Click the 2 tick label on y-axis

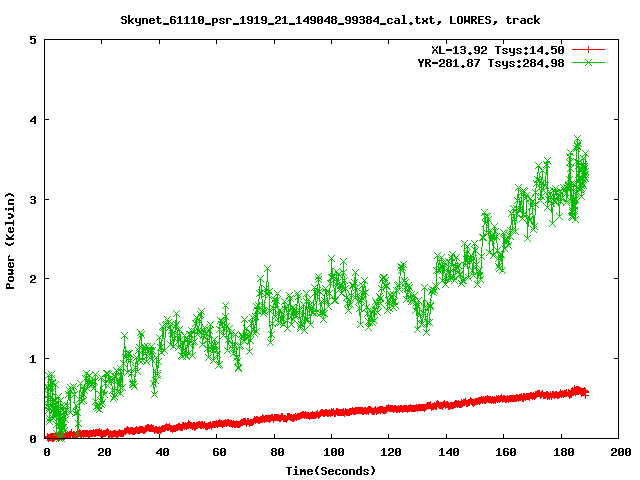point(34,278)
